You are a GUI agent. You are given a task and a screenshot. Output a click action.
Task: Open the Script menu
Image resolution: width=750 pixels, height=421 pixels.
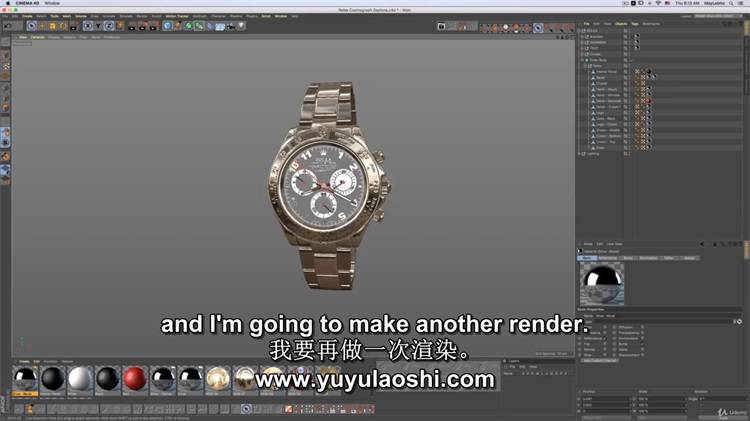click(x=266, y=16)
